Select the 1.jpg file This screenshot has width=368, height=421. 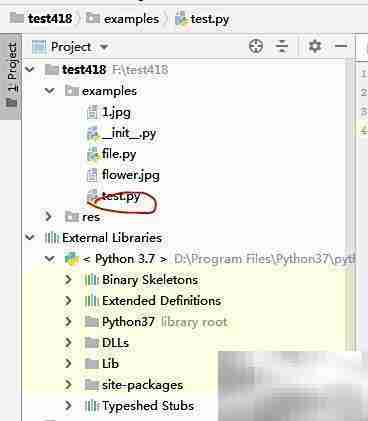coord(116,112)
